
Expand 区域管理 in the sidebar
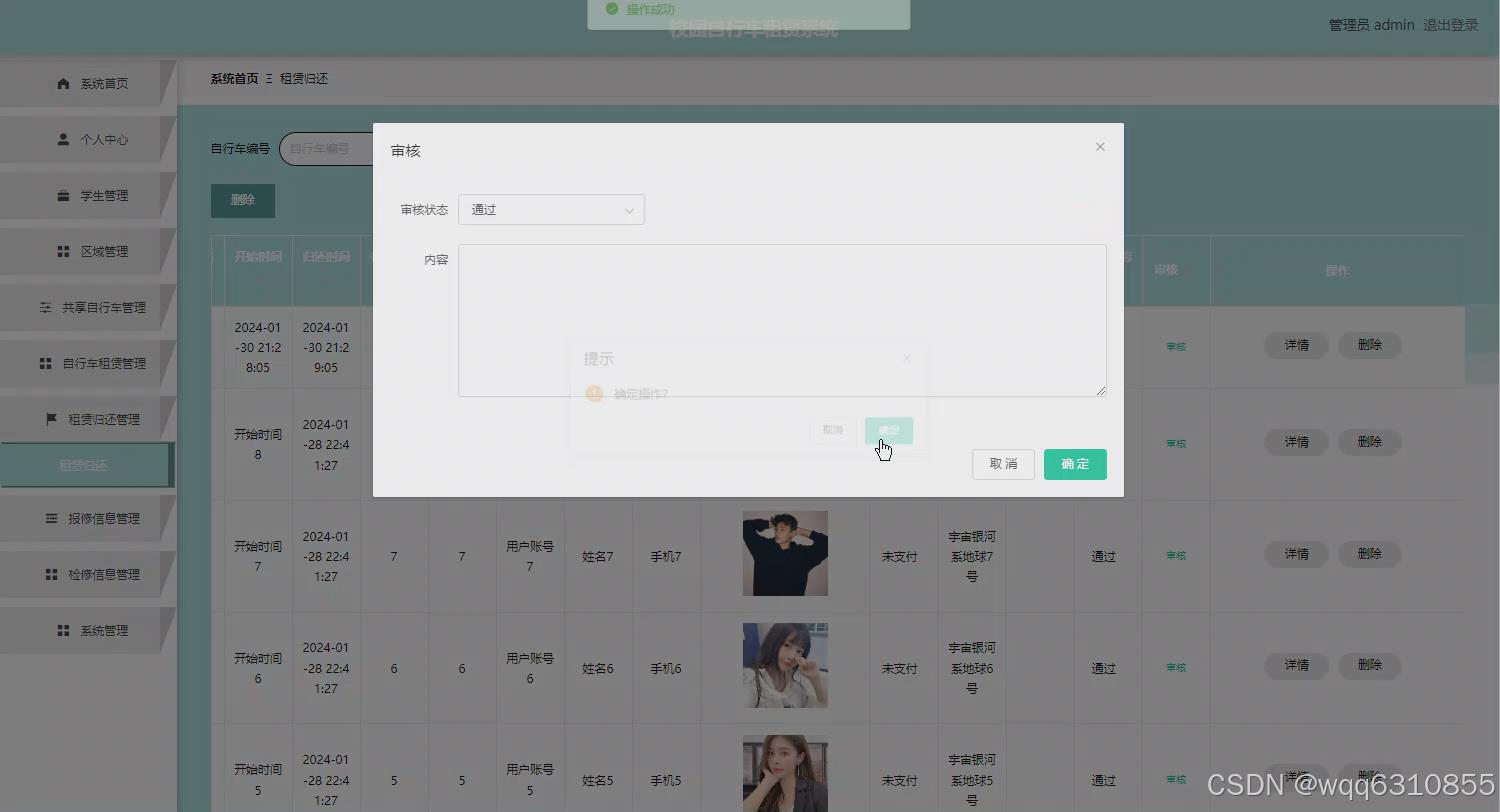(88, 251)
